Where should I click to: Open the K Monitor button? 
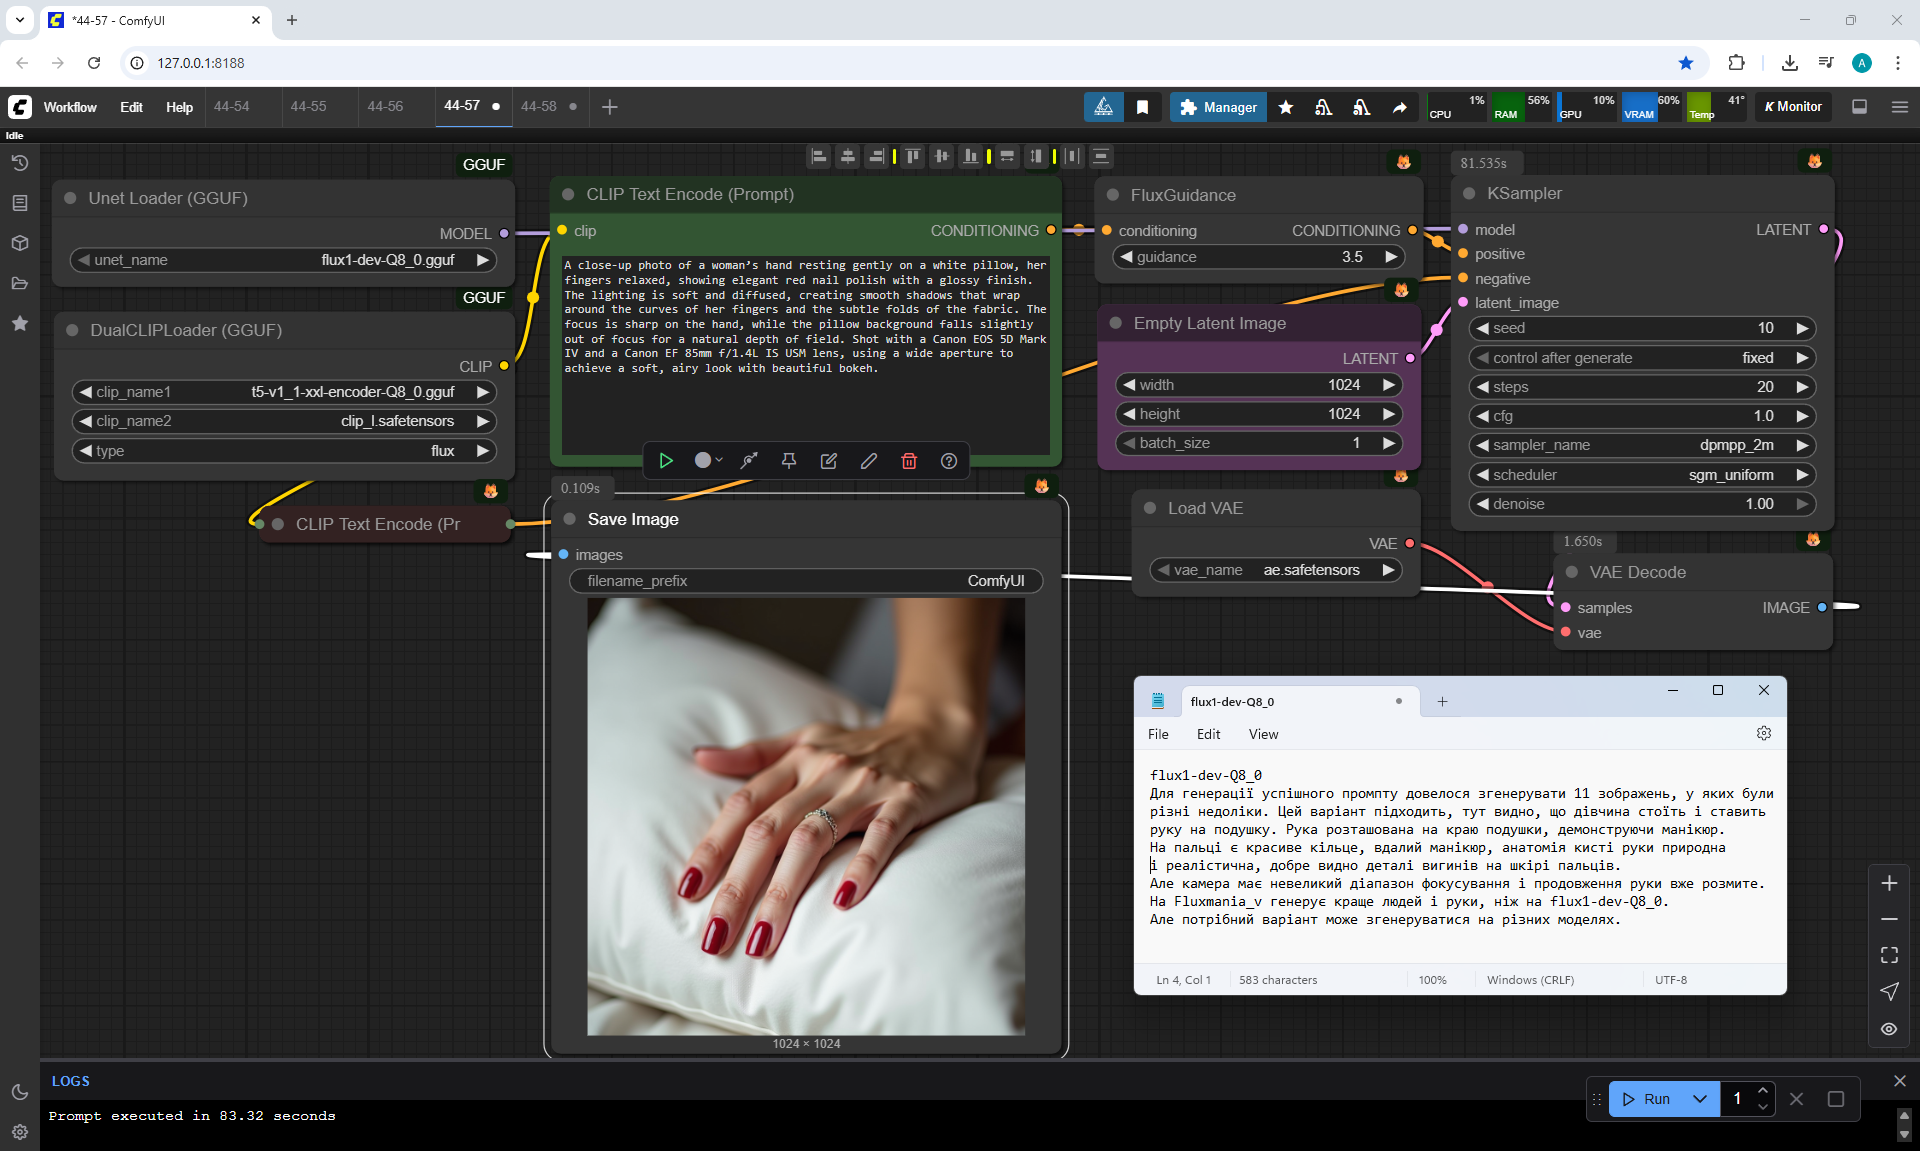(1794, 107)
